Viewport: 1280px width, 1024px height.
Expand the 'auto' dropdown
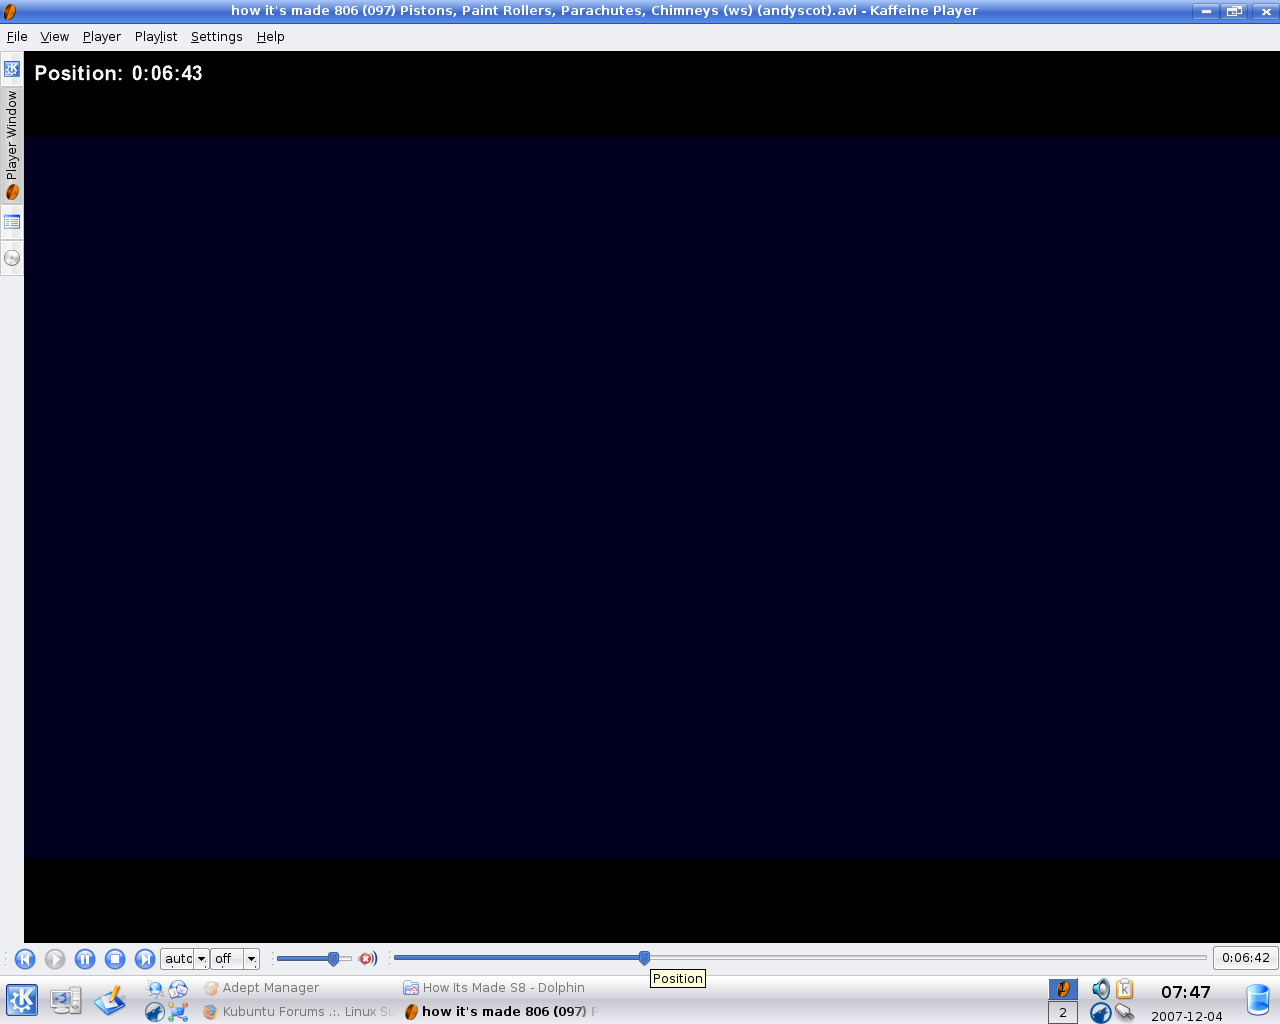point(201,959)
